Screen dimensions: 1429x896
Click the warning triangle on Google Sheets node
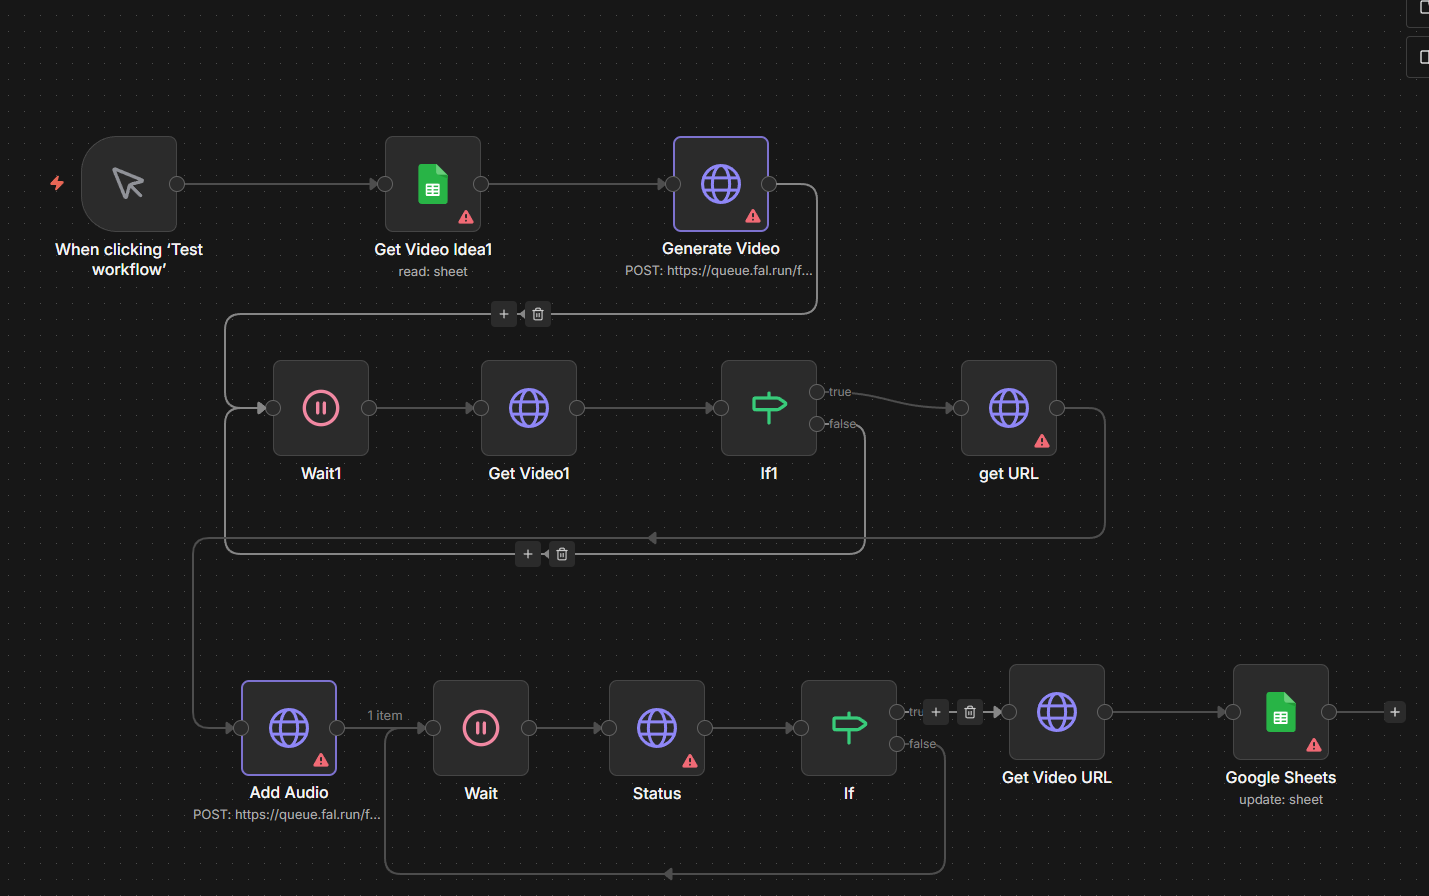(x=1313, y=744)
